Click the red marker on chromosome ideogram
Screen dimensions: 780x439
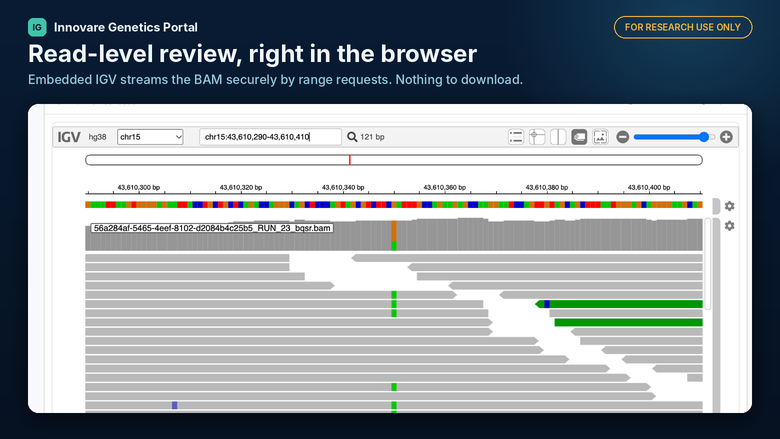(350, 160)
